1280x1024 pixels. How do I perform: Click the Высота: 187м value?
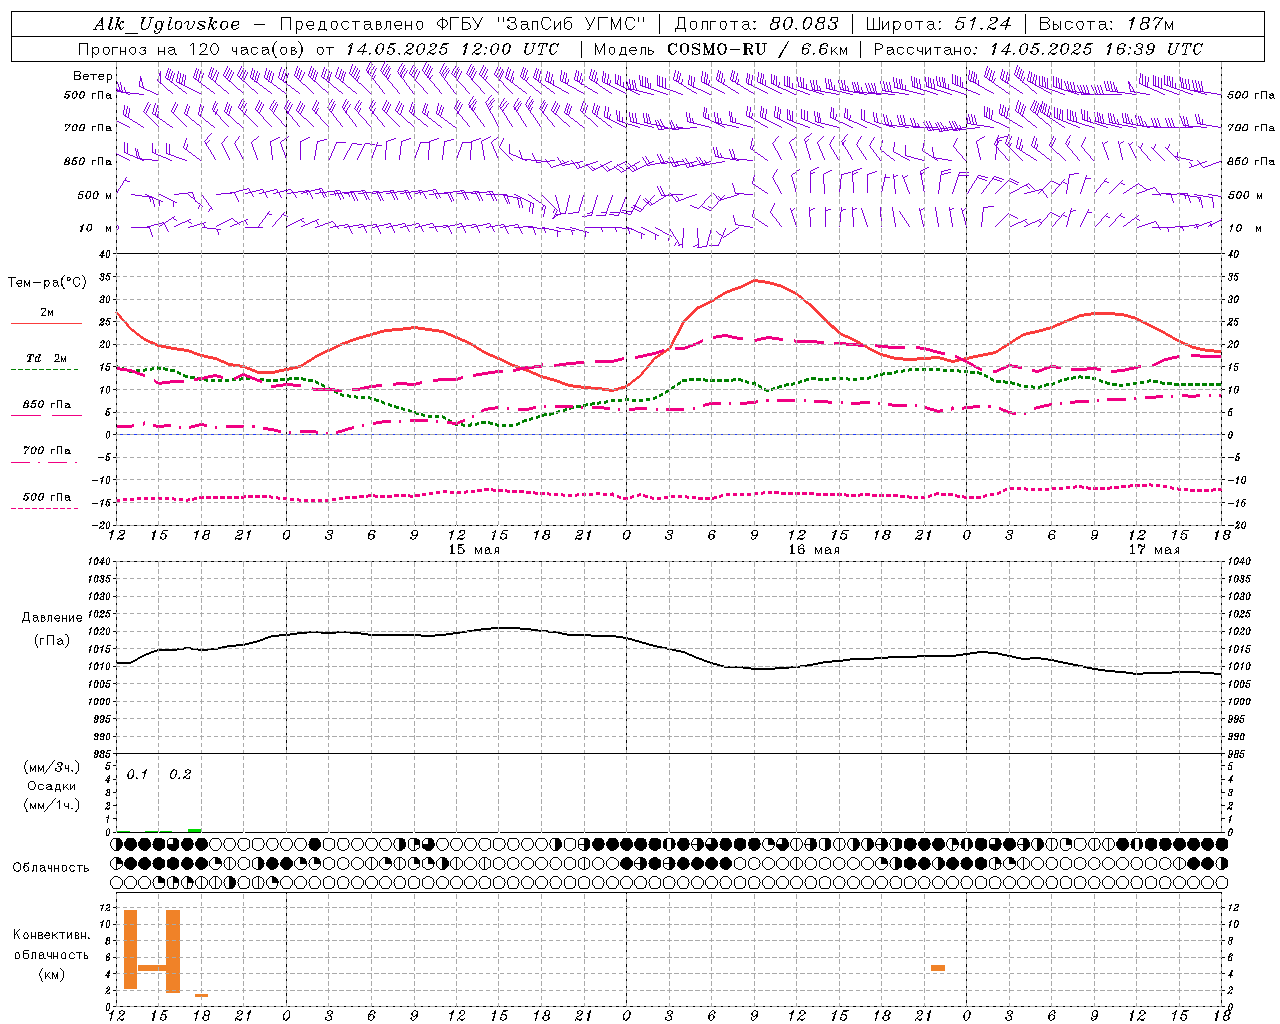[1106, 24]
